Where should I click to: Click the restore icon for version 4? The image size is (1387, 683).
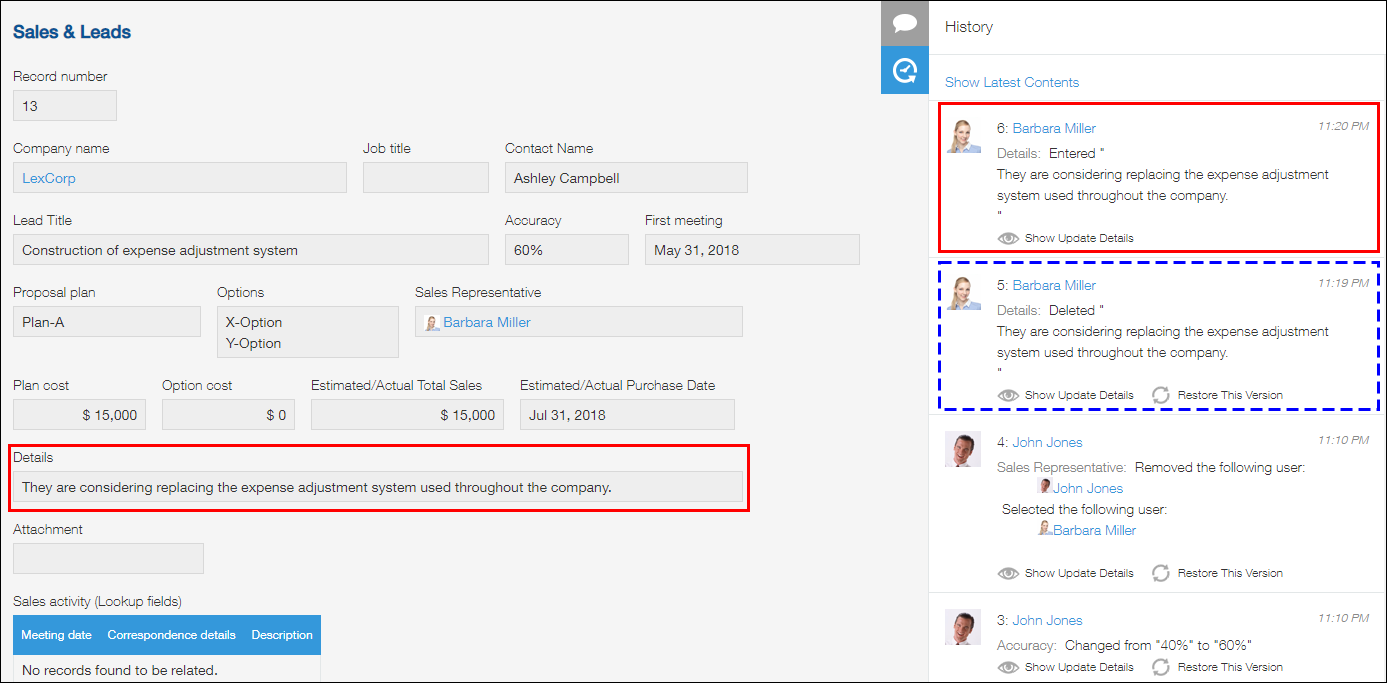click(1161, 573)
